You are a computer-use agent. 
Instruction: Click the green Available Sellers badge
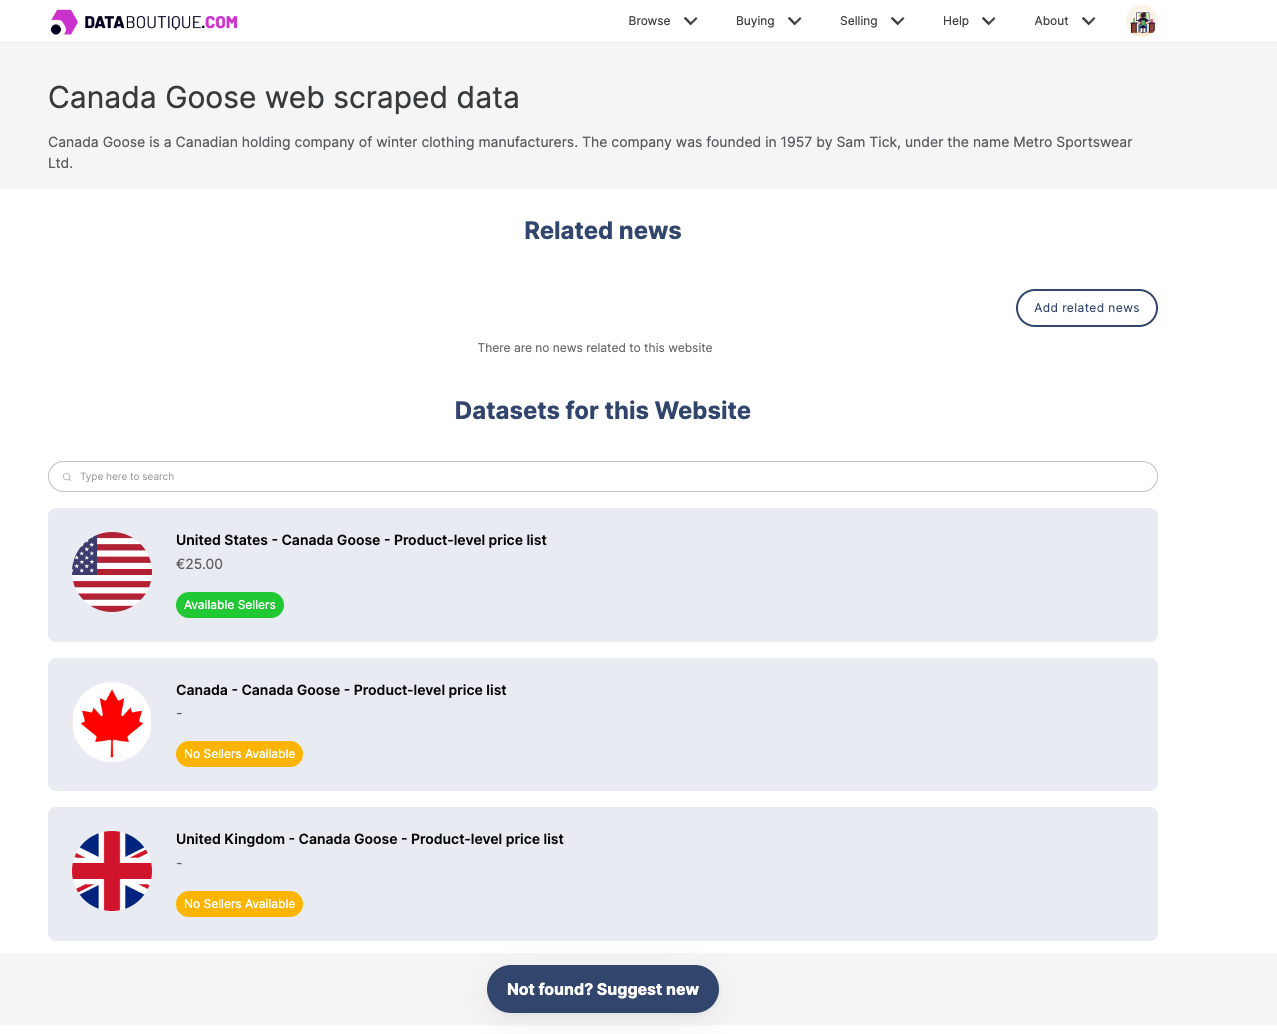coord(230,605)
